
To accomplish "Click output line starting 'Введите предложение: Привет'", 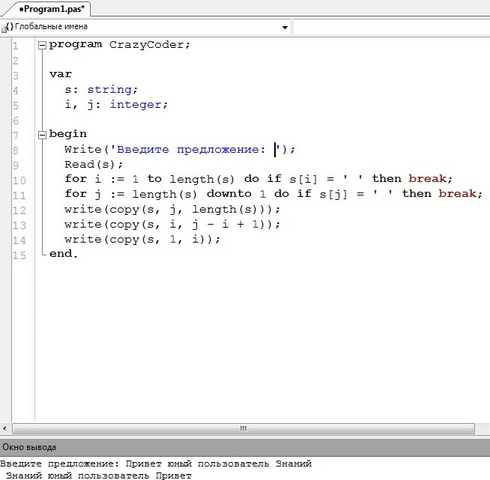I will coord(156,464).
